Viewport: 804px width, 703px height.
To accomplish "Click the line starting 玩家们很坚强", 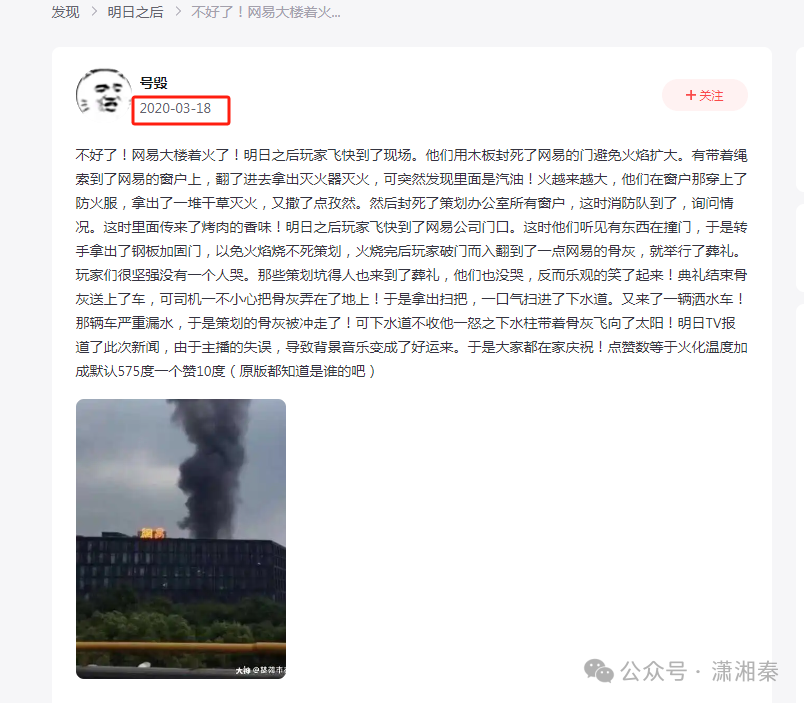I will pos(411,275).
